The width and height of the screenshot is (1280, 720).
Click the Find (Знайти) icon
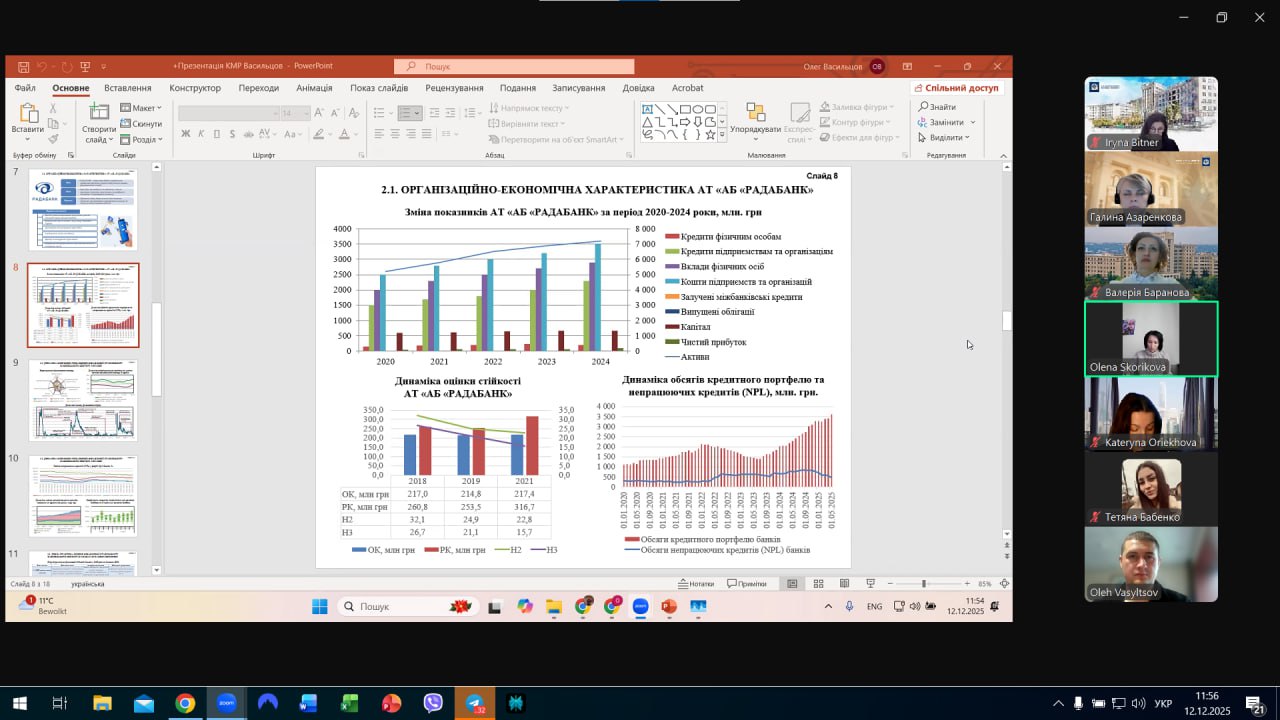click(x=937, y=107)
